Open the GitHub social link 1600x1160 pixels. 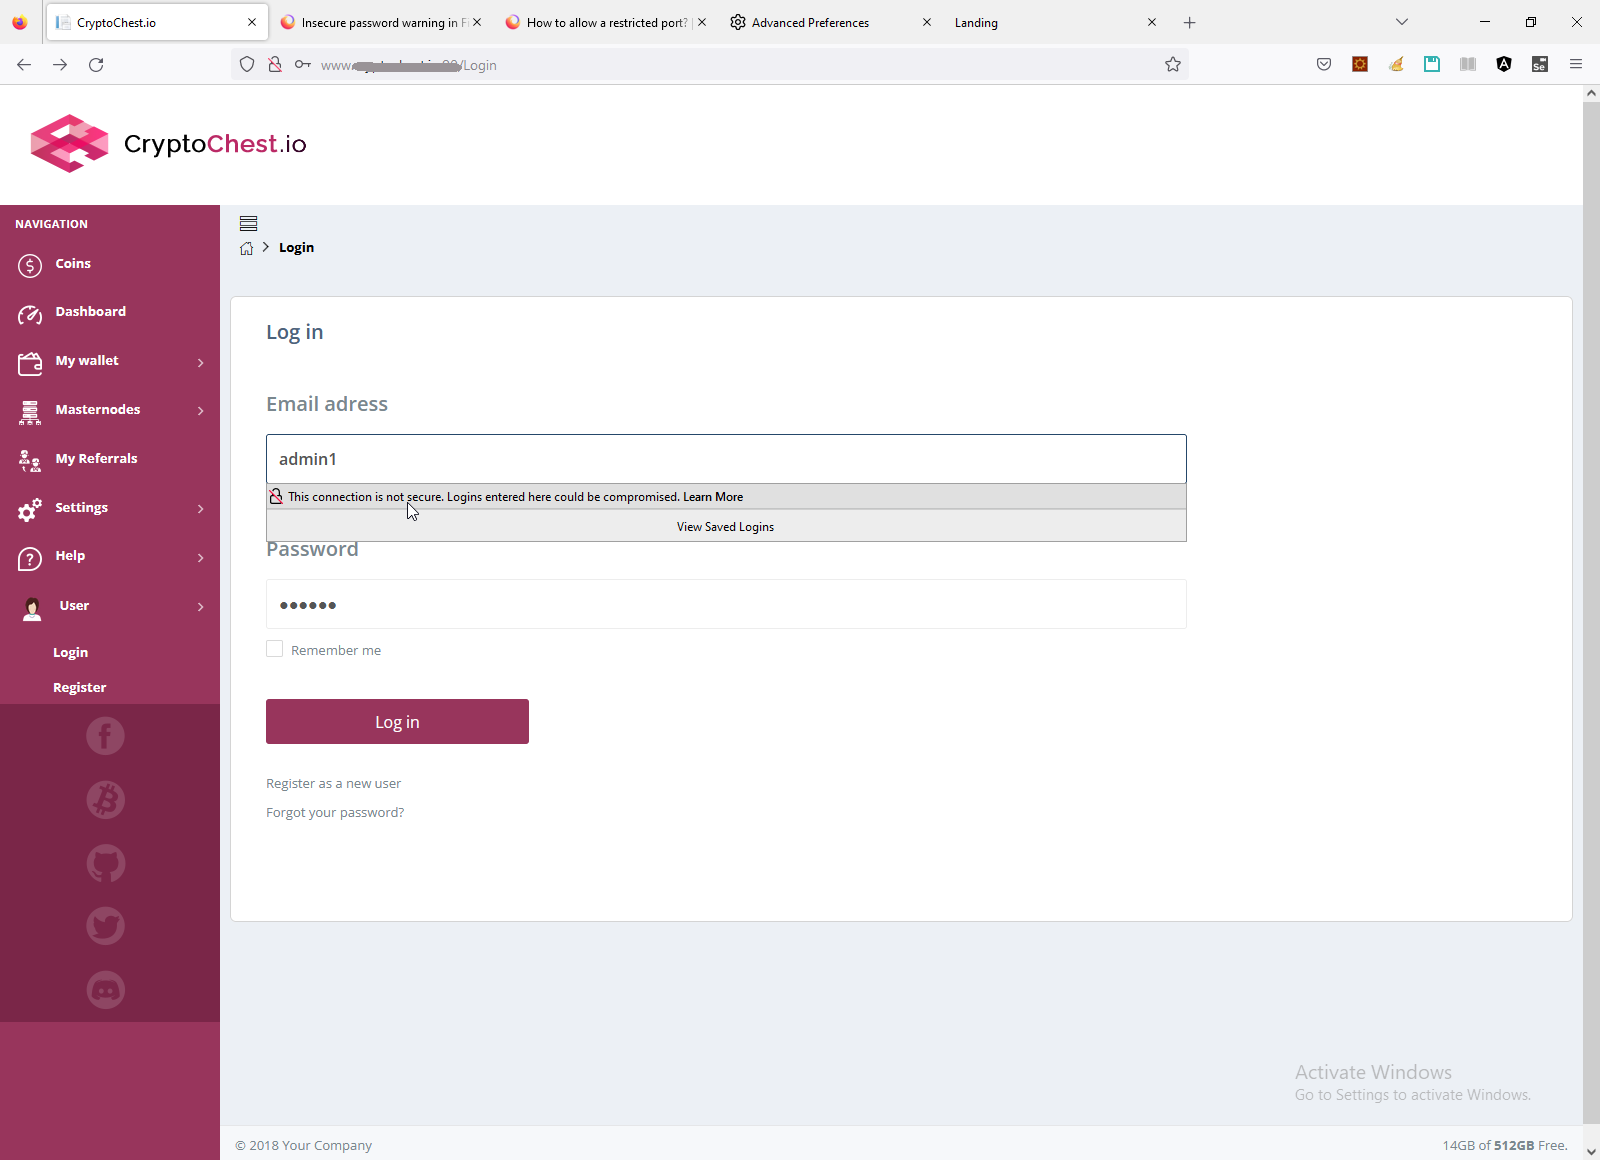[105, 863]
